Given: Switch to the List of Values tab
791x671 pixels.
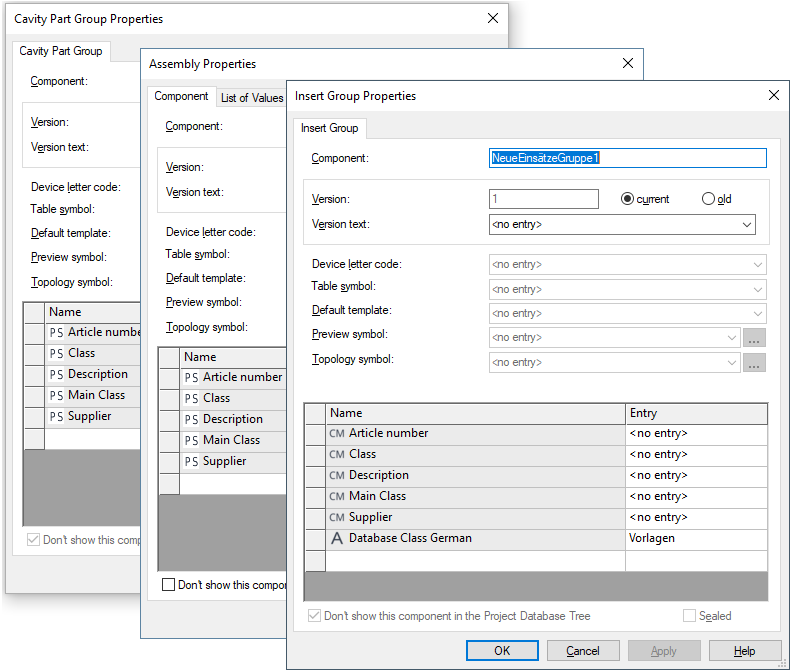Looking at the screenshot, I should pos(251,98).
